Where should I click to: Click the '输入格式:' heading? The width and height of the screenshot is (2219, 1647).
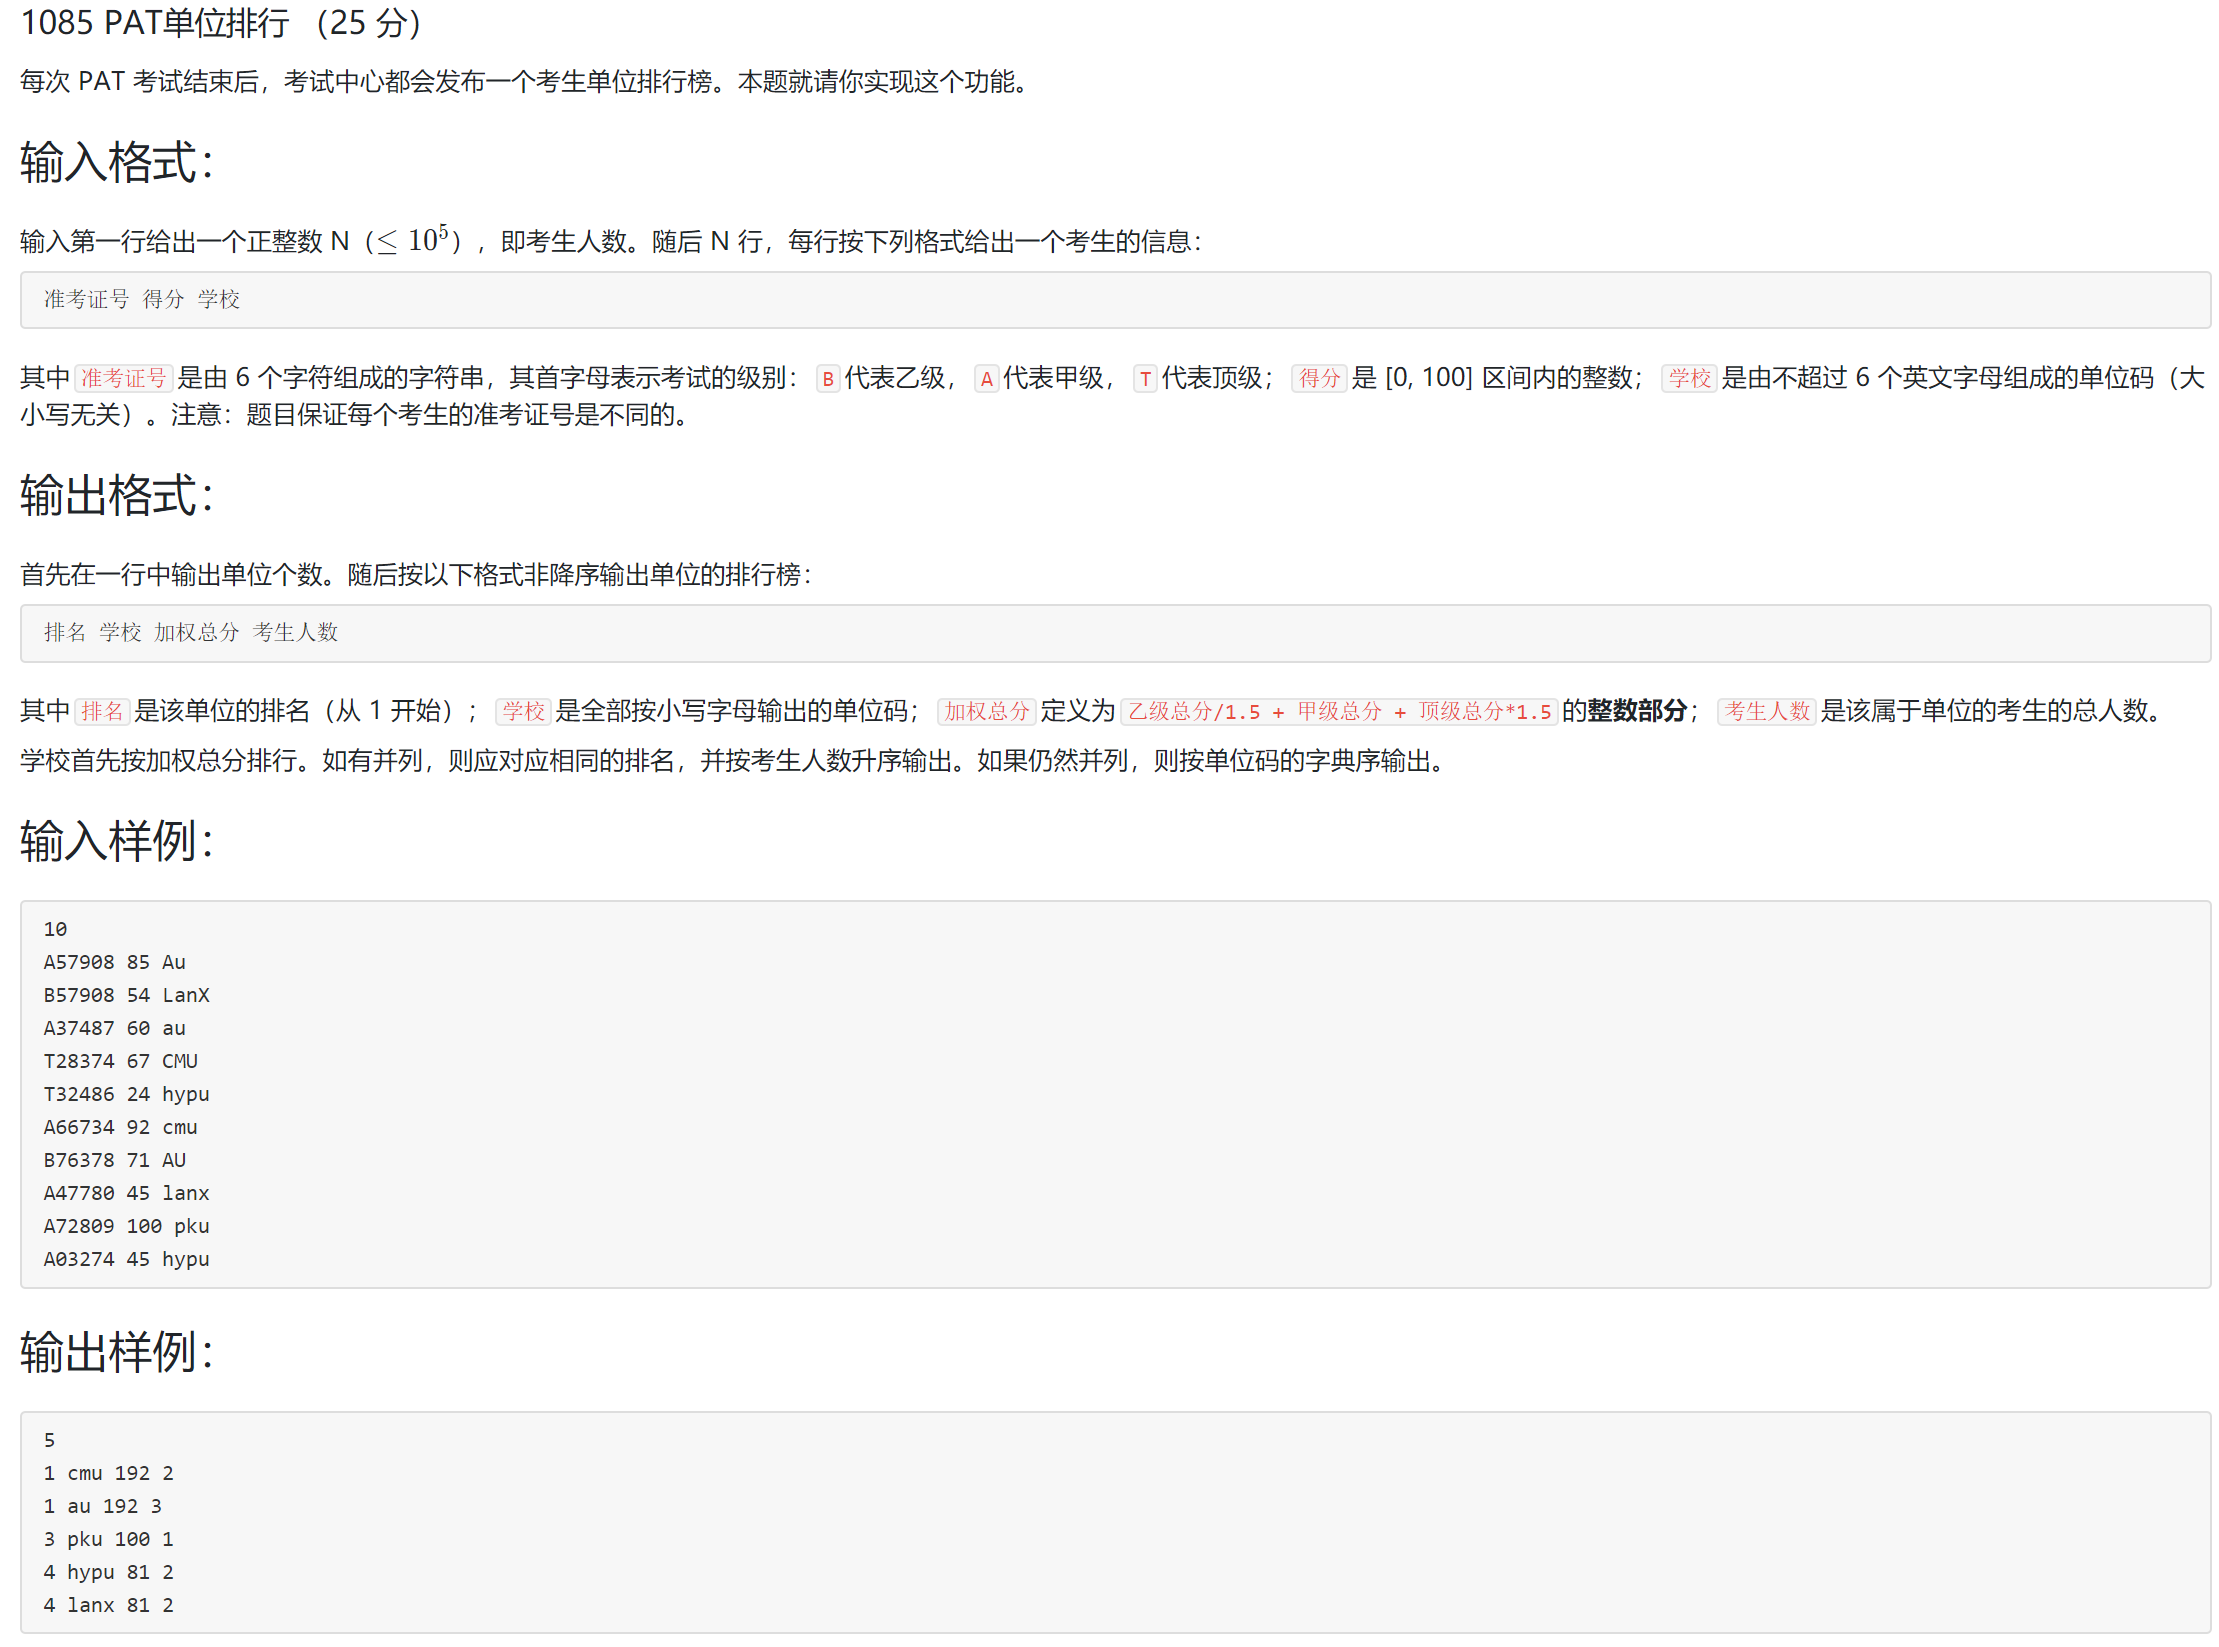[x=117, y=162]
